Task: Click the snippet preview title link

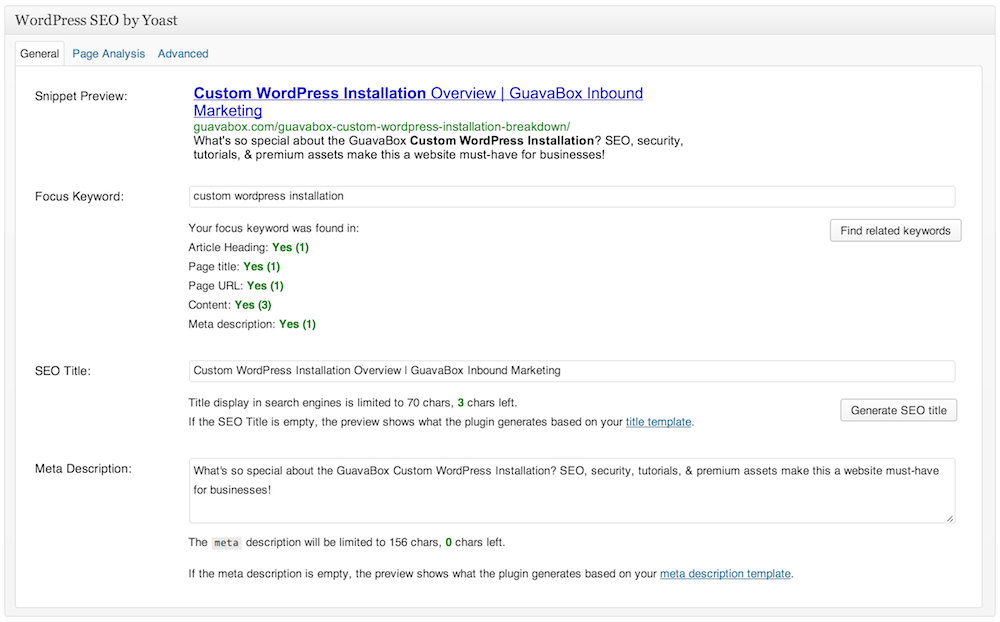Action: tap(418, 101)
